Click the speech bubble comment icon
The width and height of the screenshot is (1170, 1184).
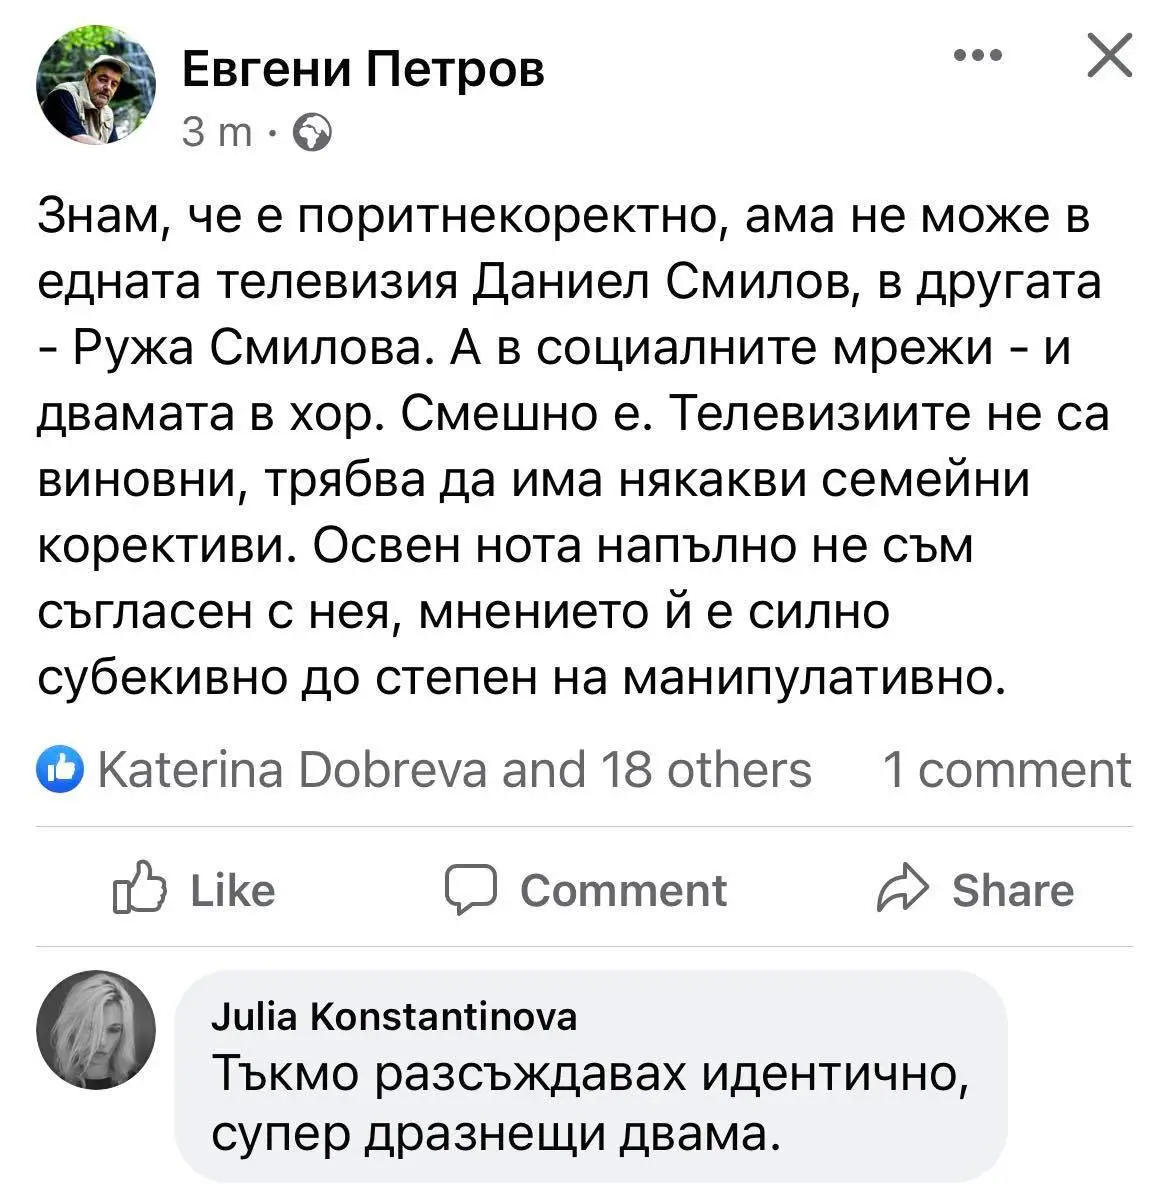coord(470,889)
